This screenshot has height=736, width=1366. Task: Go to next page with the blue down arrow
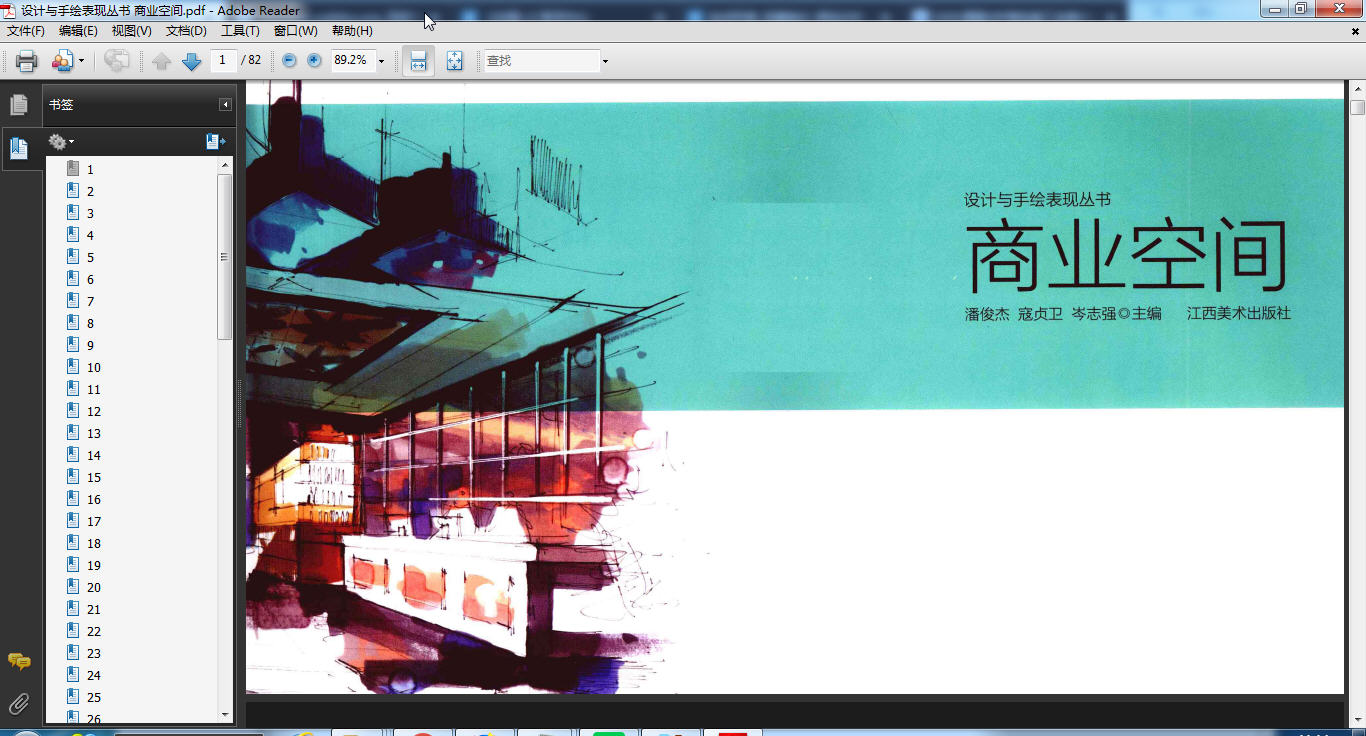click(192, 61)
